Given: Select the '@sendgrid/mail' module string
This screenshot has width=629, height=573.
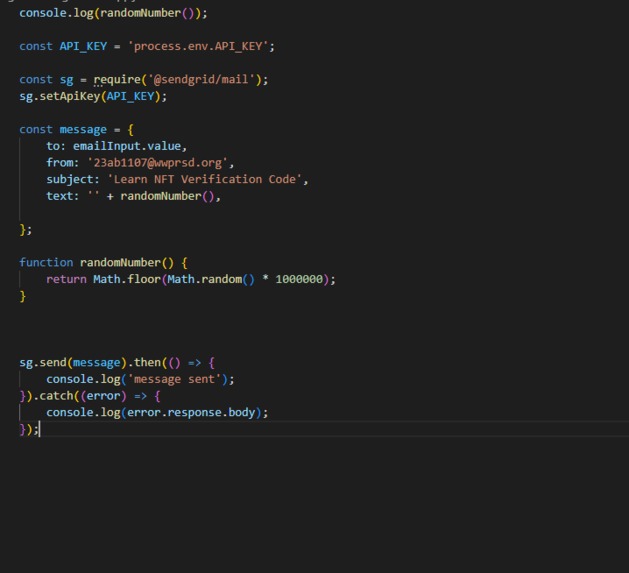Looking at the screenshot, I should tap(202, 79).
